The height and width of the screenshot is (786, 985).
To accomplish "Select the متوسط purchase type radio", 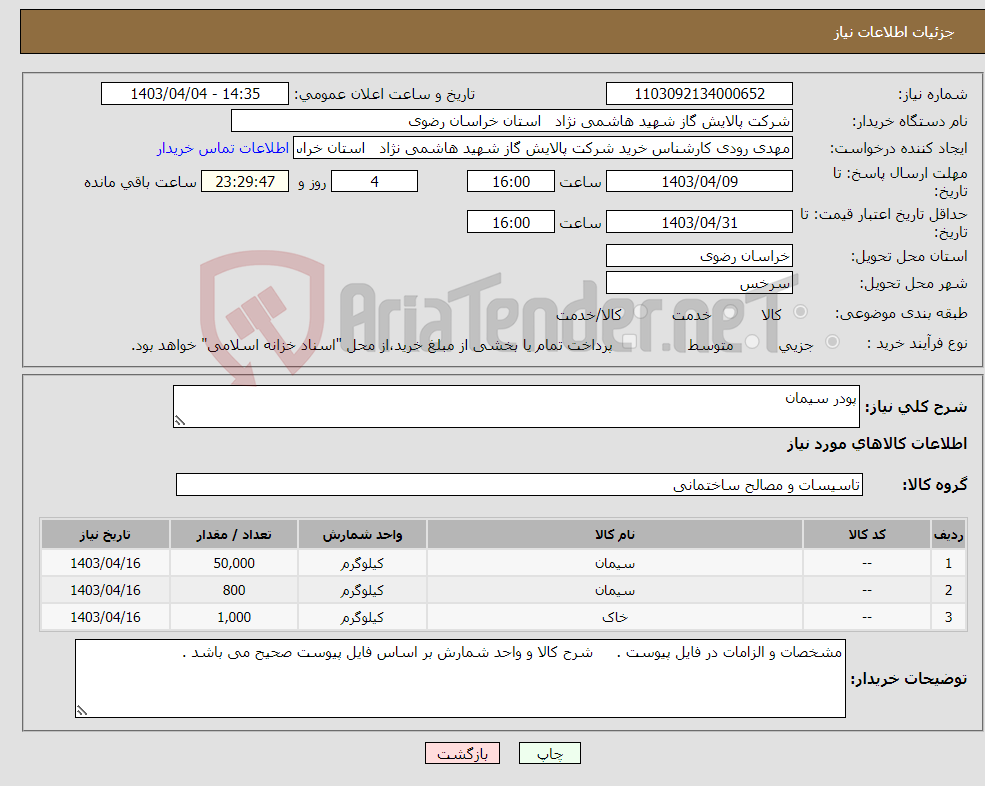I will [752, 342].
